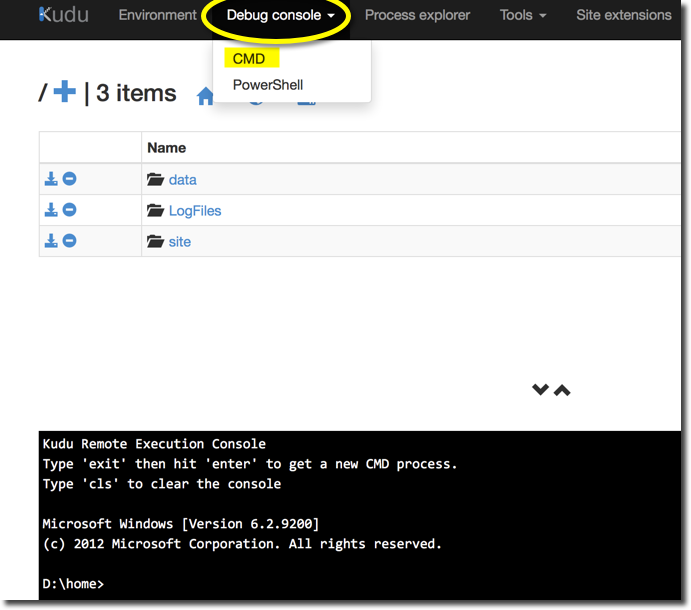691x610 pixels.
Task: Go to home folder icon
Action: click(x=205, y=96)
